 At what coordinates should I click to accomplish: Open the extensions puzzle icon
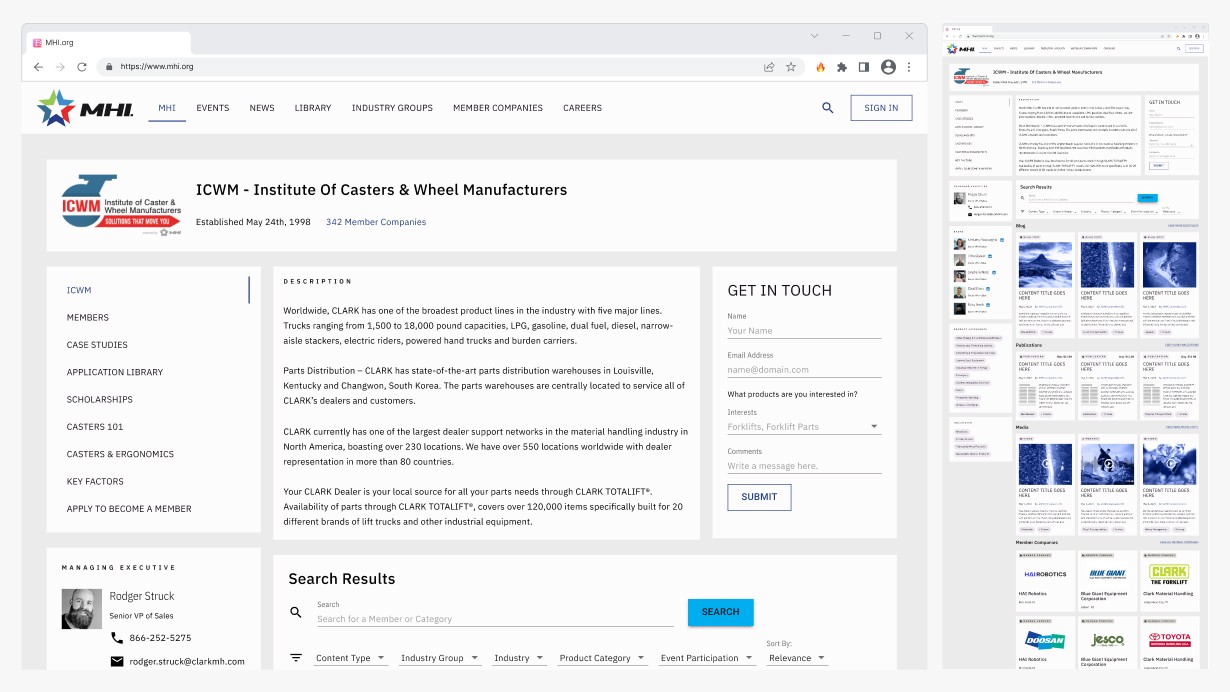(842, 67)
